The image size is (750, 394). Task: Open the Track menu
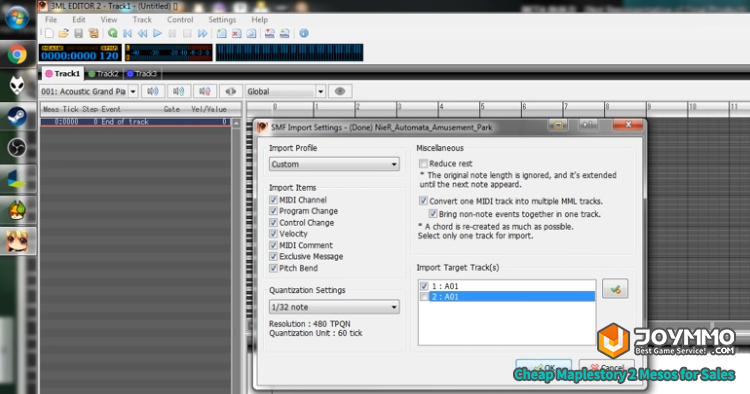point(142,20)
